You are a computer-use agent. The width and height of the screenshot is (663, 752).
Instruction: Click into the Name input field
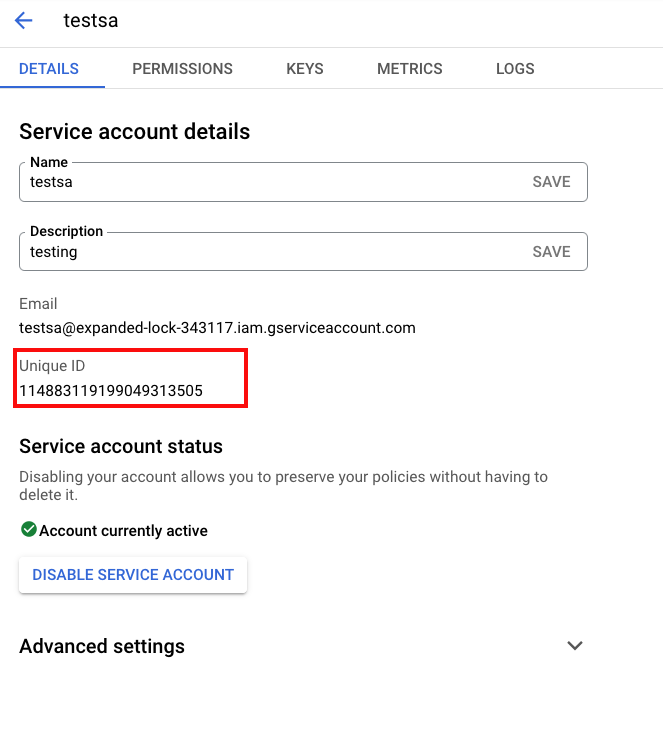270,182
